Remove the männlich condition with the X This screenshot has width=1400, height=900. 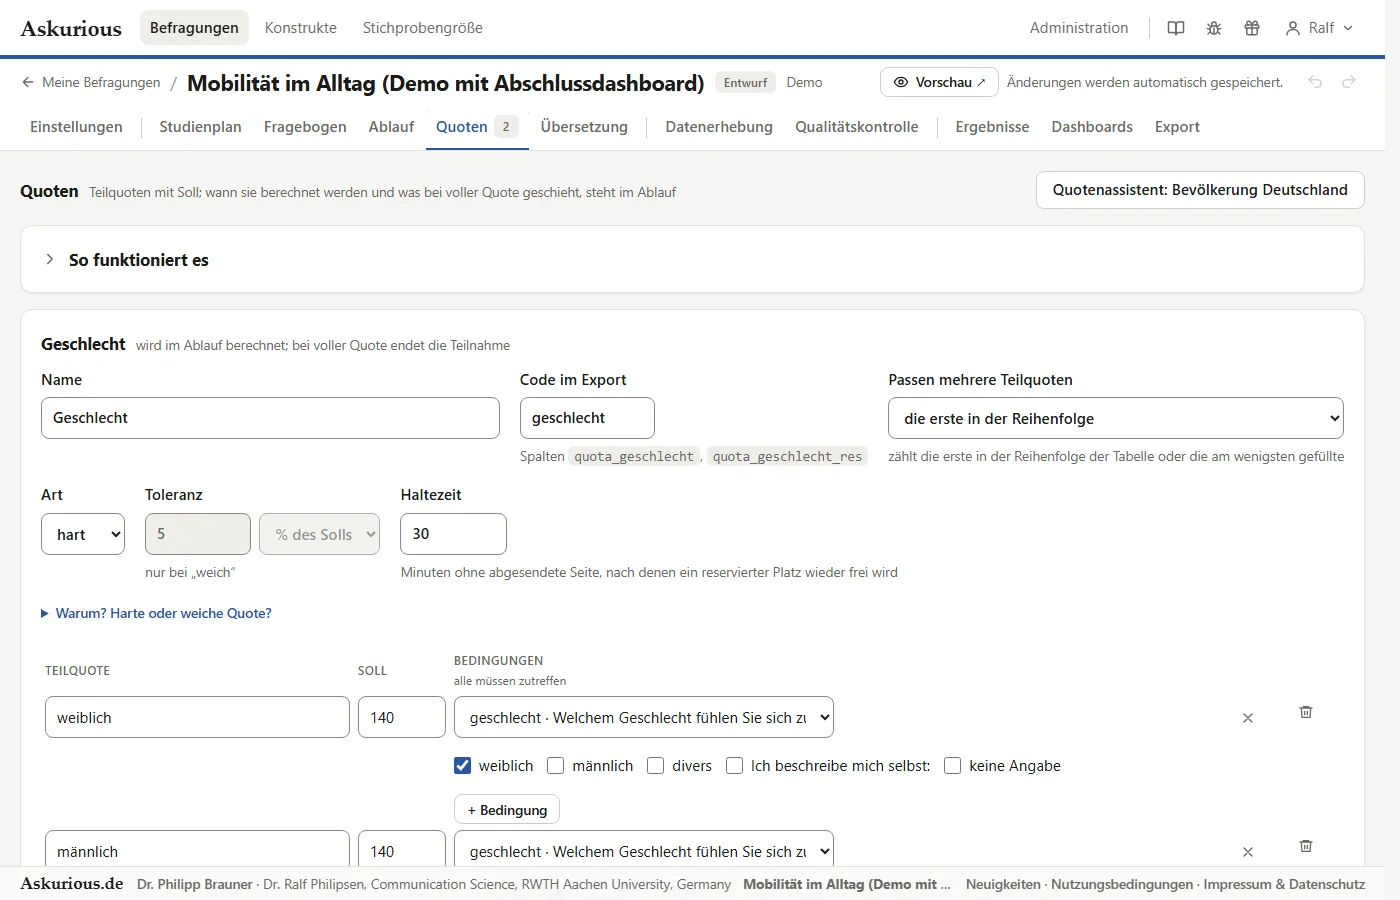[x=1248, y=852]
